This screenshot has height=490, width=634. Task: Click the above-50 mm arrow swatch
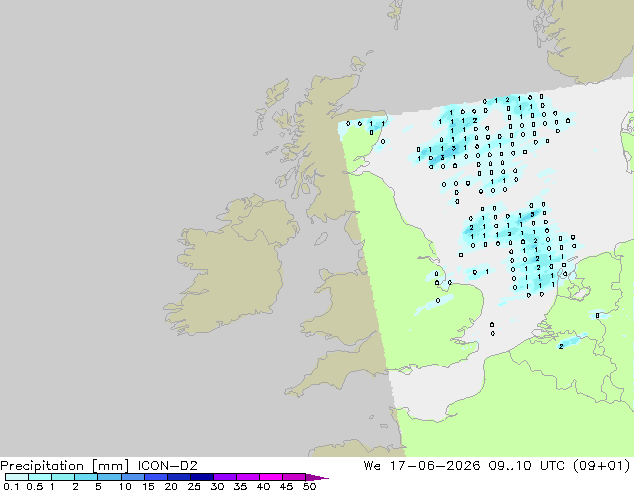click(x=317, y=477)
